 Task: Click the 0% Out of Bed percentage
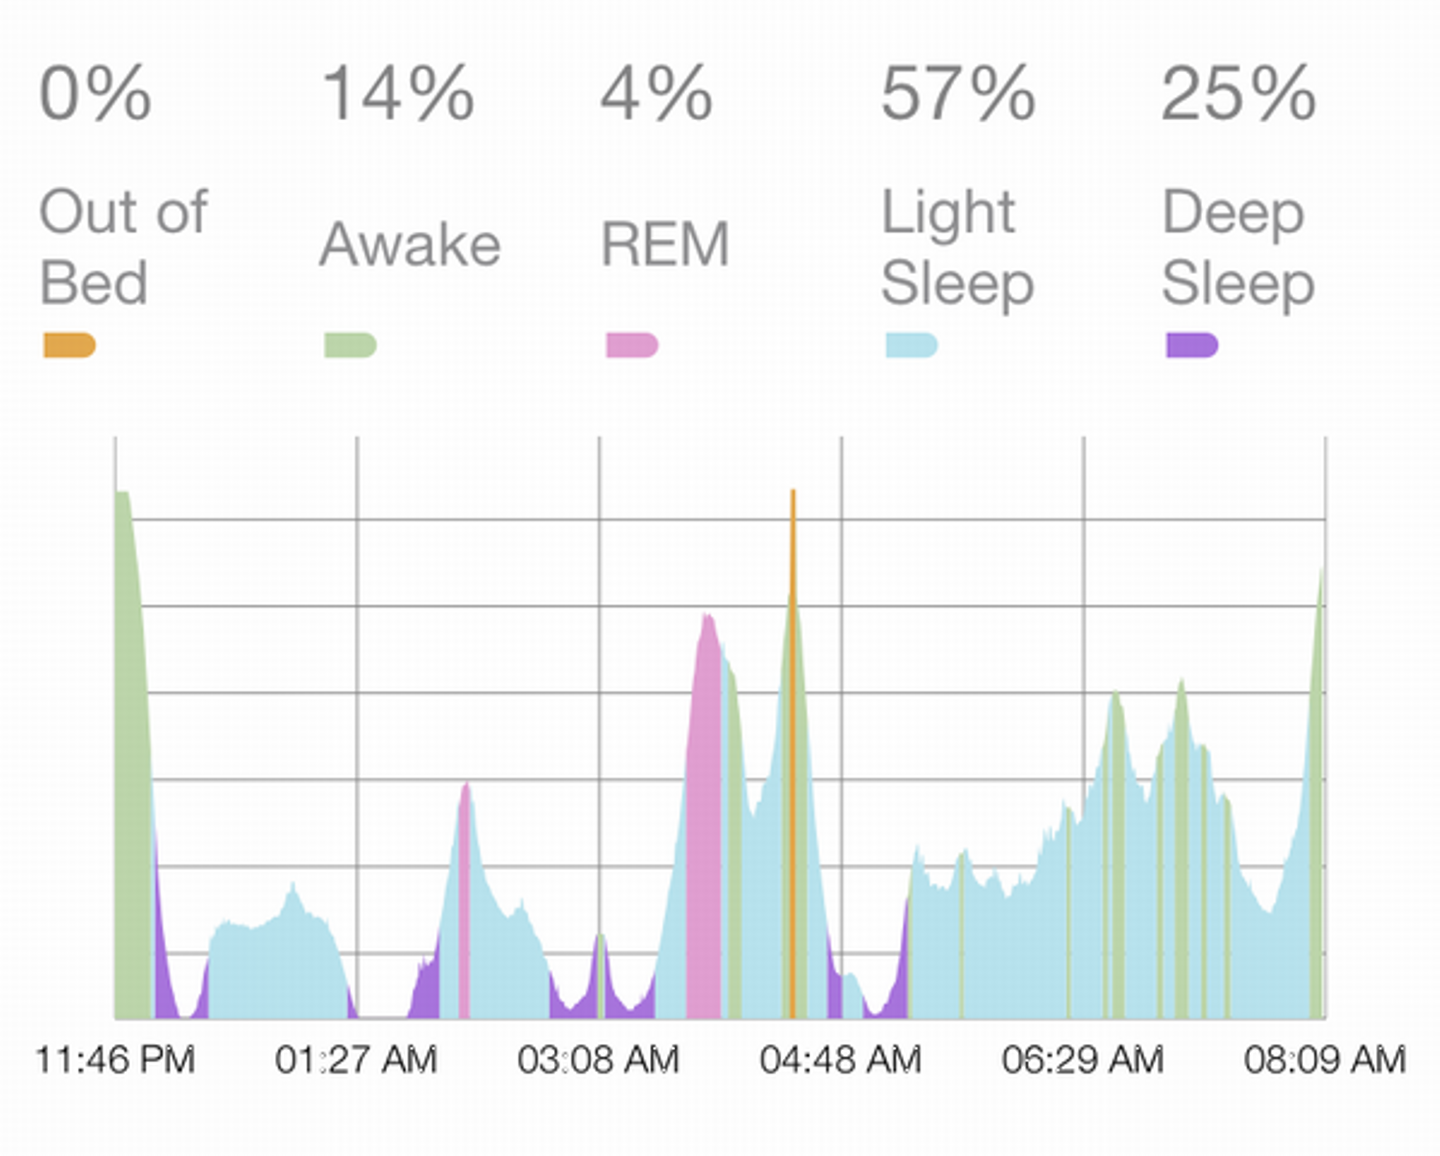click(x=96, y=94)
